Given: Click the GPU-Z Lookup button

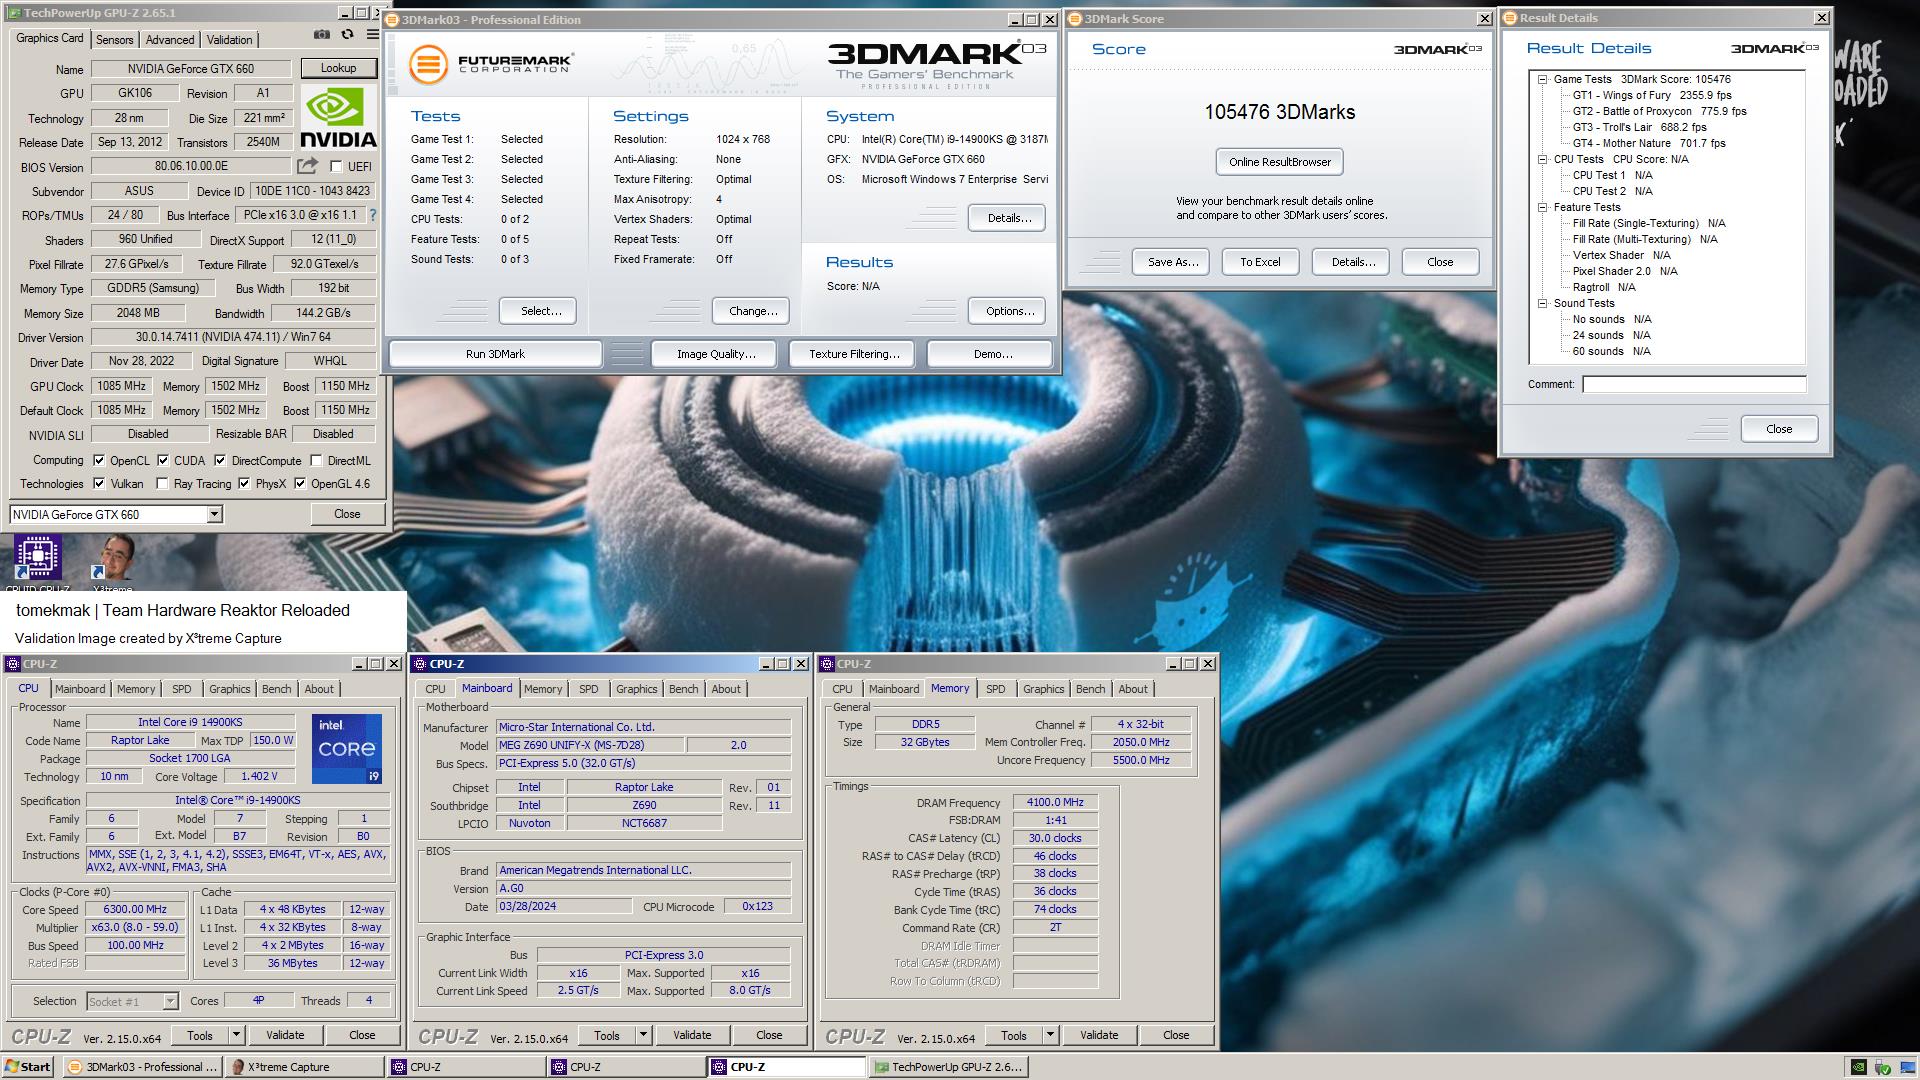Looking at the screenshot, I should pos(338,68).
